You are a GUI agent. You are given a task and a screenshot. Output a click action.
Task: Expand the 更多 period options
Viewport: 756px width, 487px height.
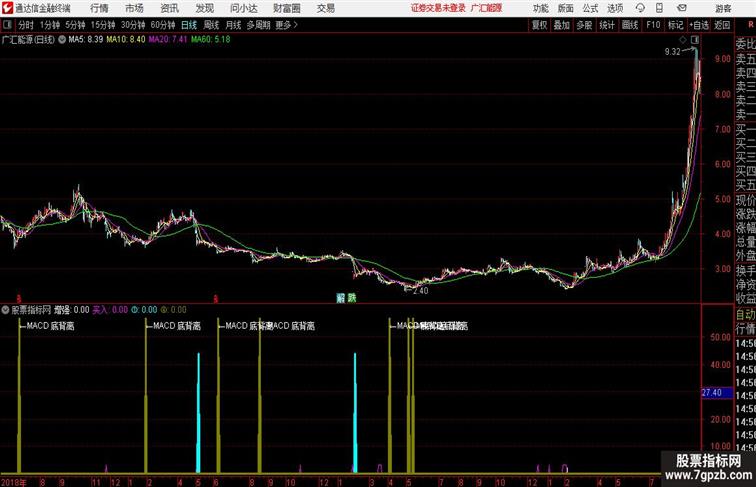click(x=286, y=25)
